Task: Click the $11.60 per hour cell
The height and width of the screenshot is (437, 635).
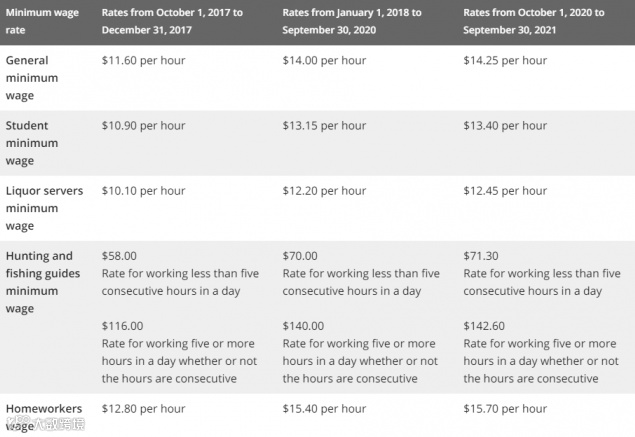Action: tap(143, 60)
